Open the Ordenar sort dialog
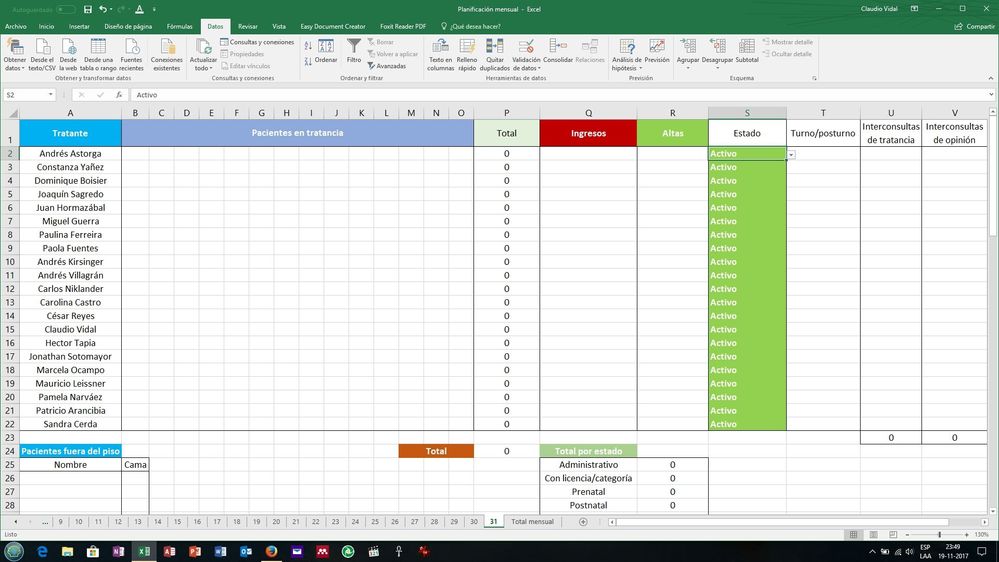The height and width of the screenshot is (562, 999). [x=326, y=51]
